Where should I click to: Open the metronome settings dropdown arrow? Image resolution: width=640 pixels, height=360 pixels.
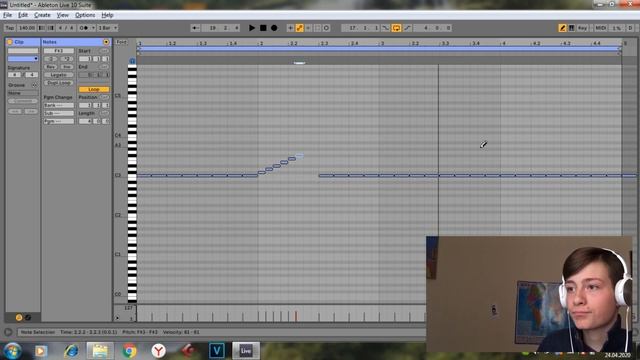93,28
